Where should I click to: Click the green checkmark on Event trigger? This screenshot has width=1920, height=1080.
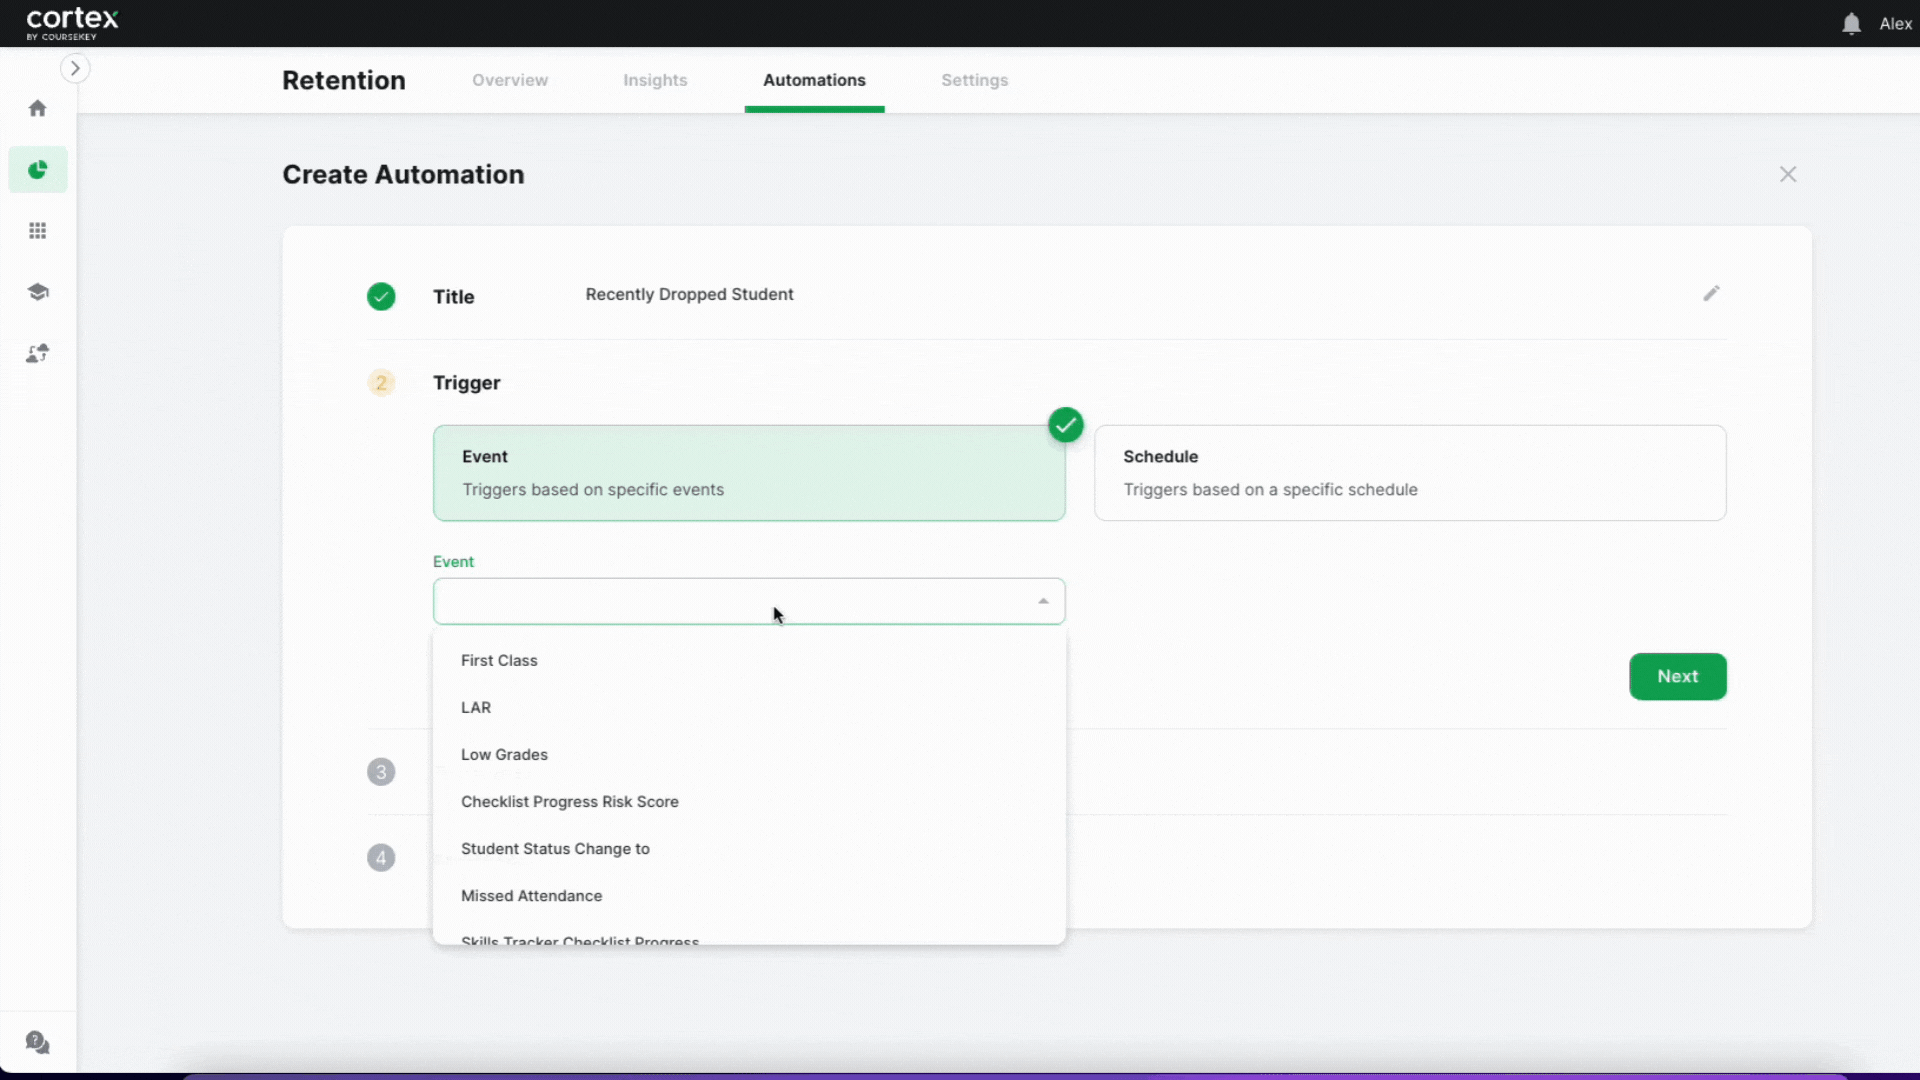pos(1065,425)
